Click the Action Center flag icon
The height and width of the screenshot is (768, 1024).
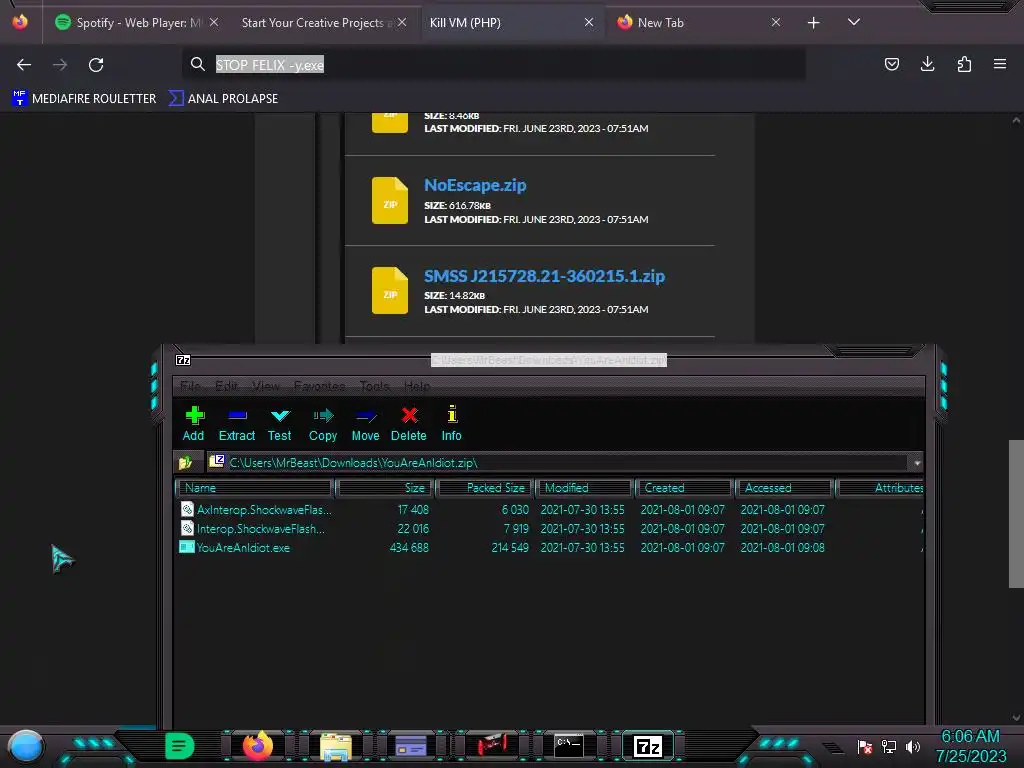tap(865, 746)
